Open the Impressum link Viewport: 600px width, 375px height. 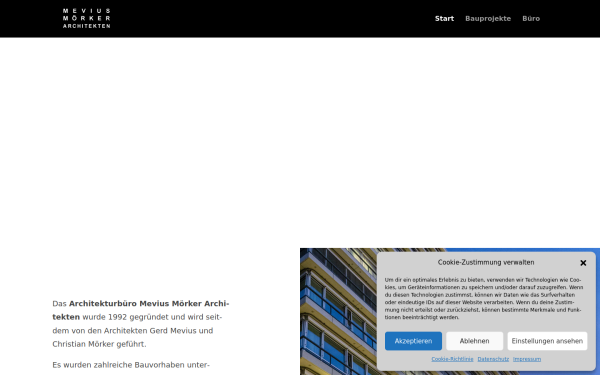(x=527, y=359)
